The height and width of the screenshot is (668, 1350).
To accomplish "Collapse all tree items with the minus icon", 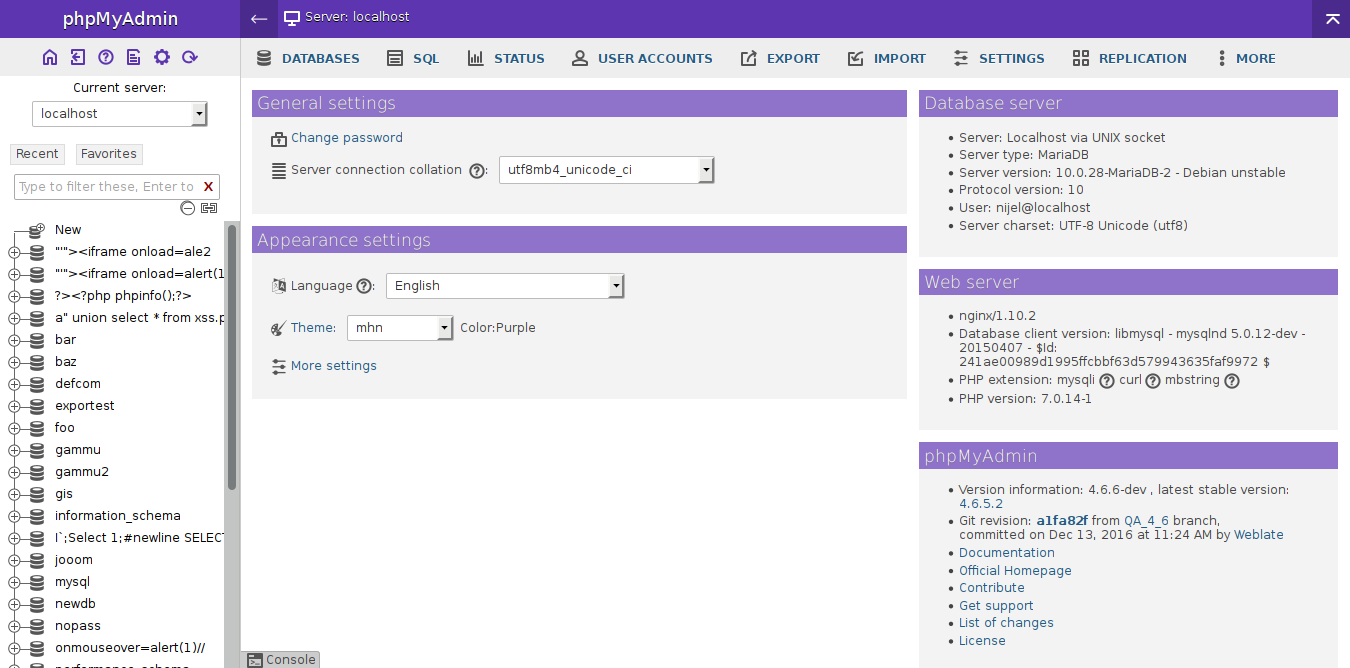I will pyautogui.click(x=187, y=208).
